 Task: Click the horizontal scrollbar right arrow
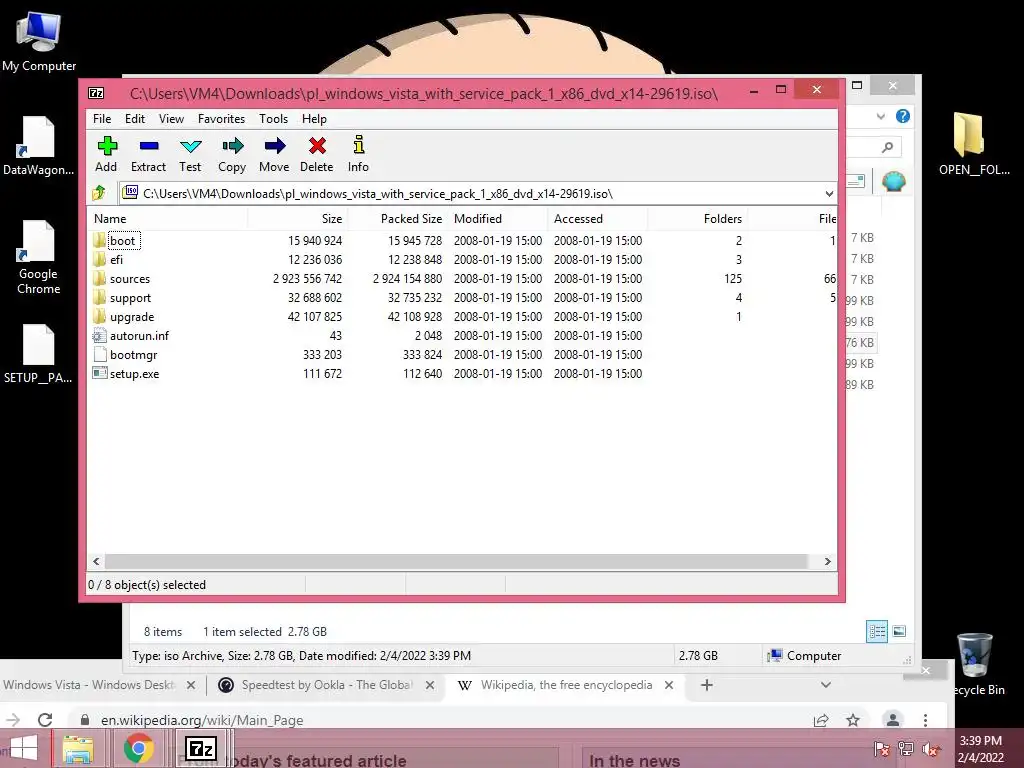click(x=827, y=562)
